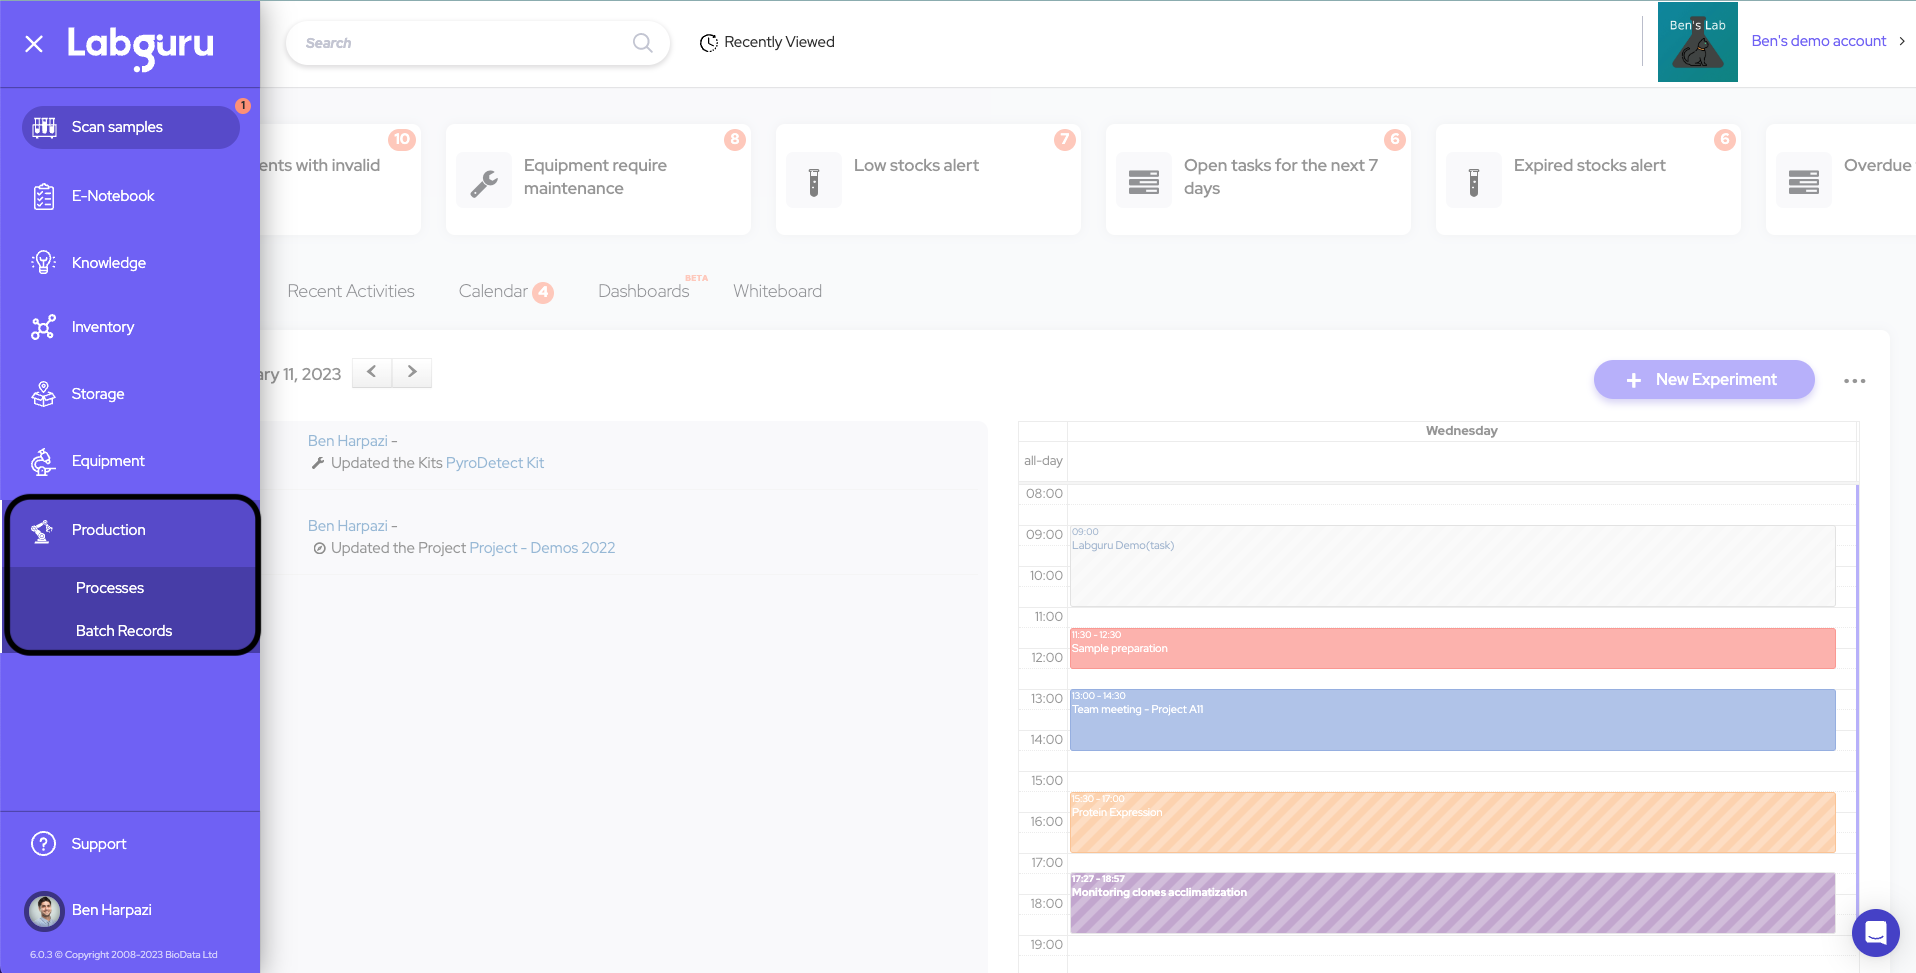
Task: Close the sidebar menu with X
Action: click(34, 44)
